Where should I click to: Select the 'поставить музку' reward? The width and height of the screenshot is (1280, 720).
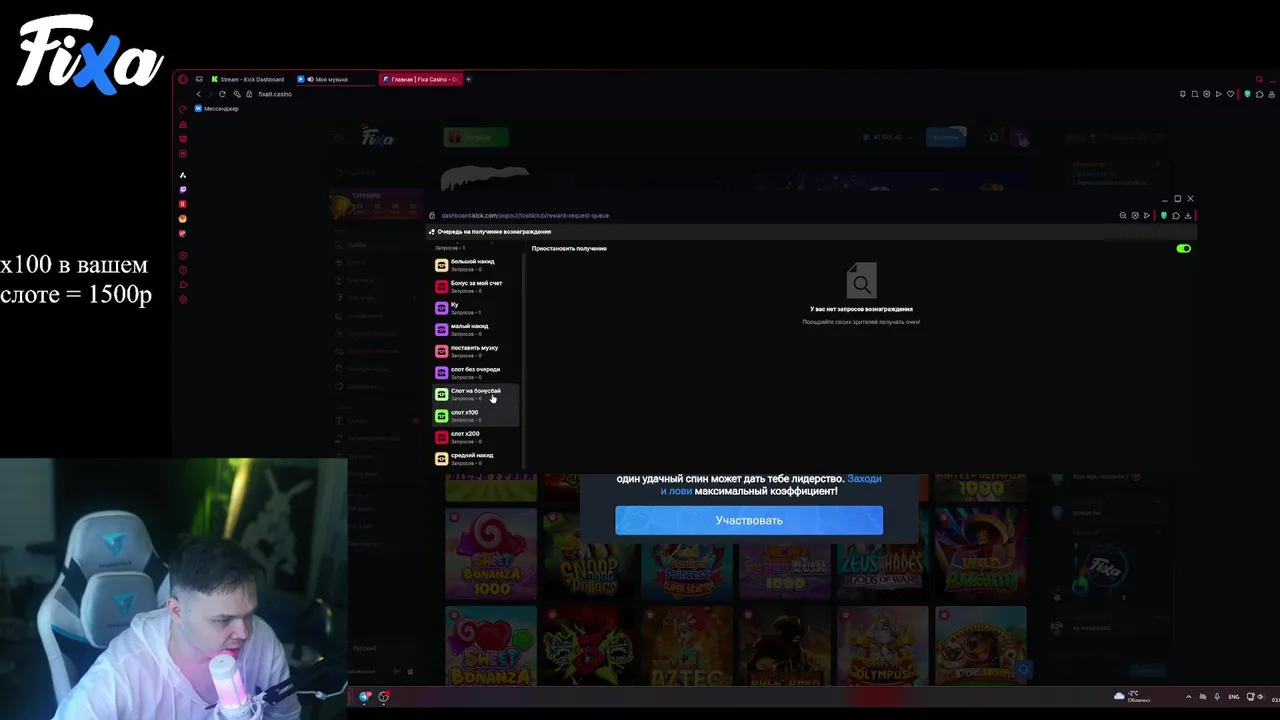tap(476, 351)
